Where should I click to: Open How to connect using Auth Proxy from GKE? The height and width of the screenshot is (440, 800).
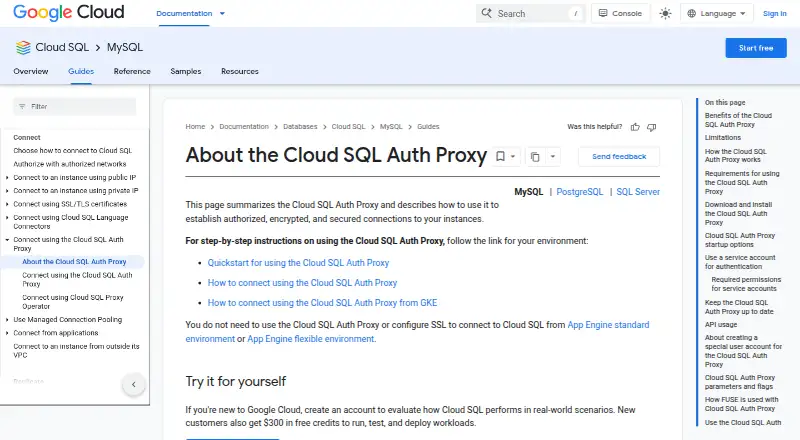[322, 303]
